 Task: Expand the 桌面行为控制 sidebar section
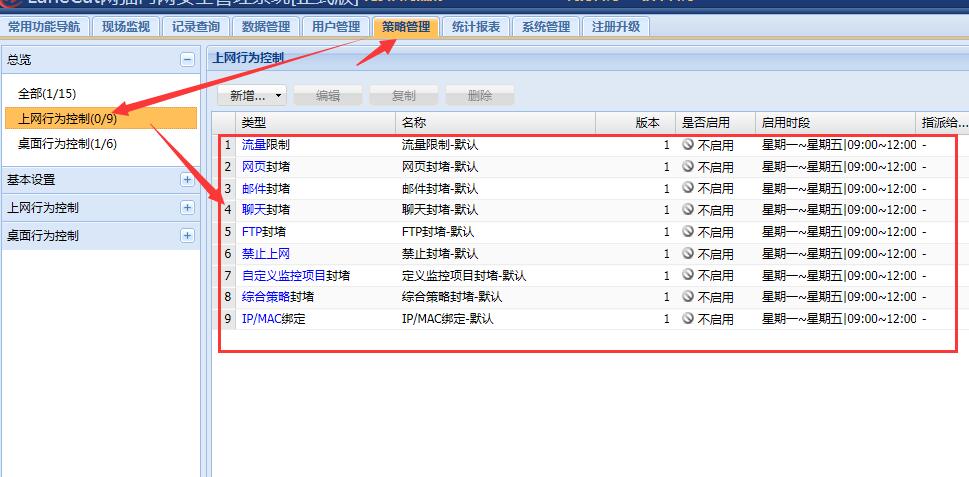(187, 236)
